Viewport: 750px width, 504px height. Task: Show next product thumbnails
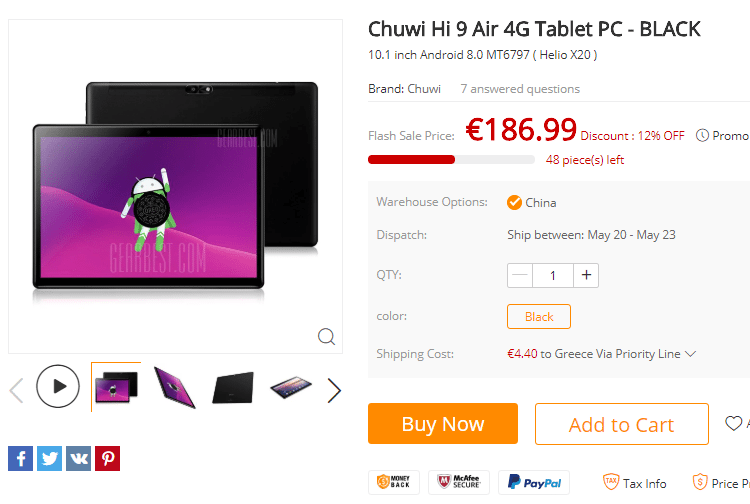[334, 390]
